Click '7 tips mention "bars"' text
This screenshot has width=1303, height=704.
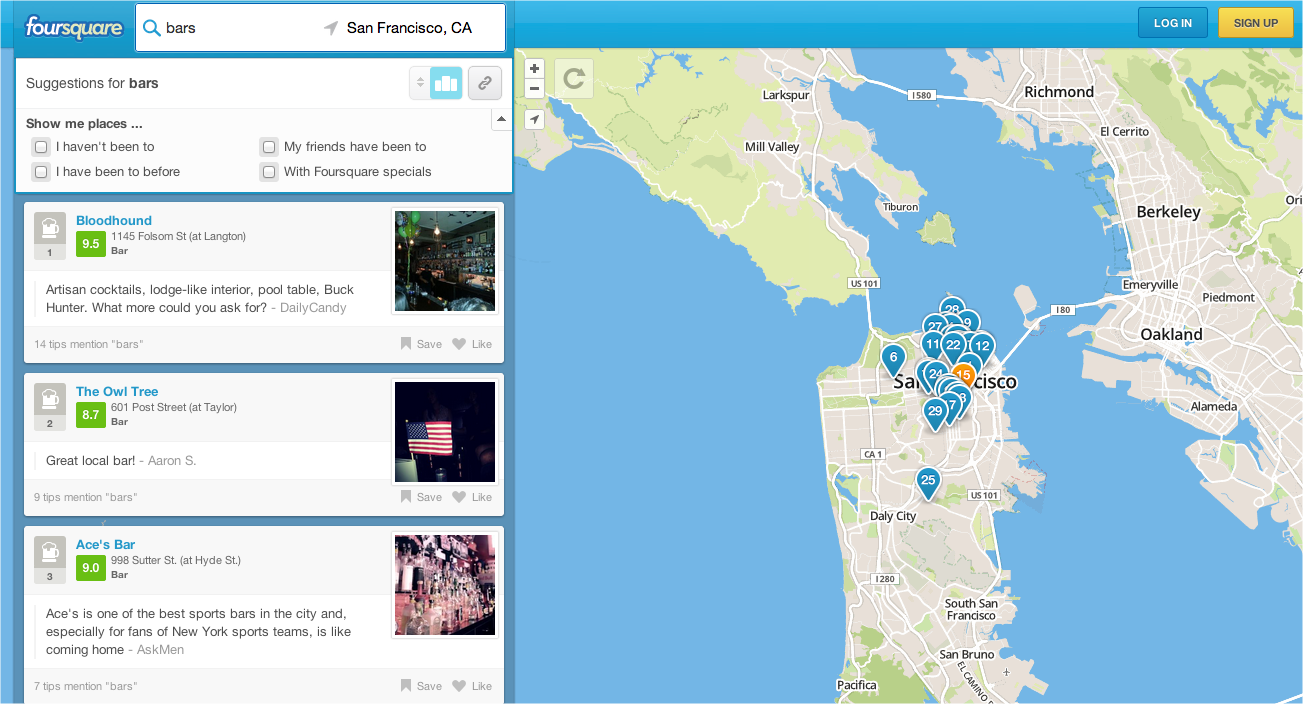[x=85, y=686]
